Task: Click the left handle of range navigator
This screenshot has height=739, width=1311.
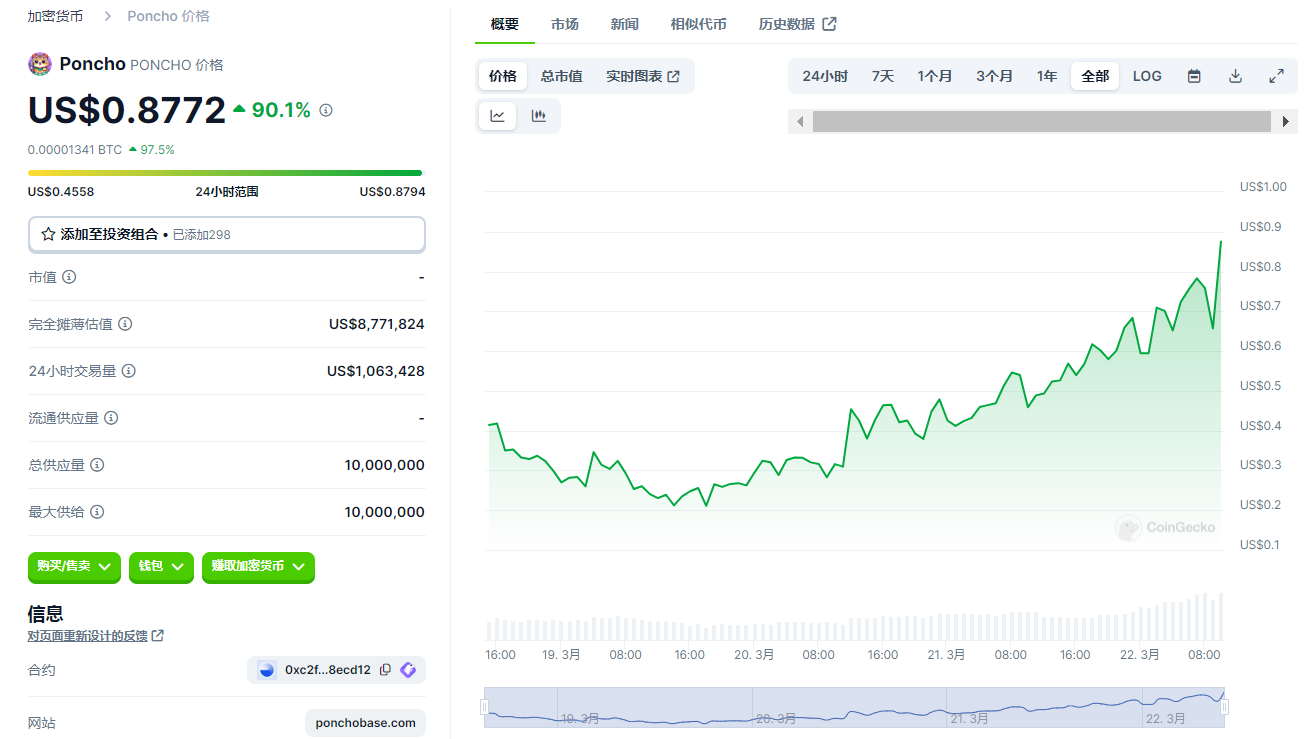Action: tap(485, 707)
